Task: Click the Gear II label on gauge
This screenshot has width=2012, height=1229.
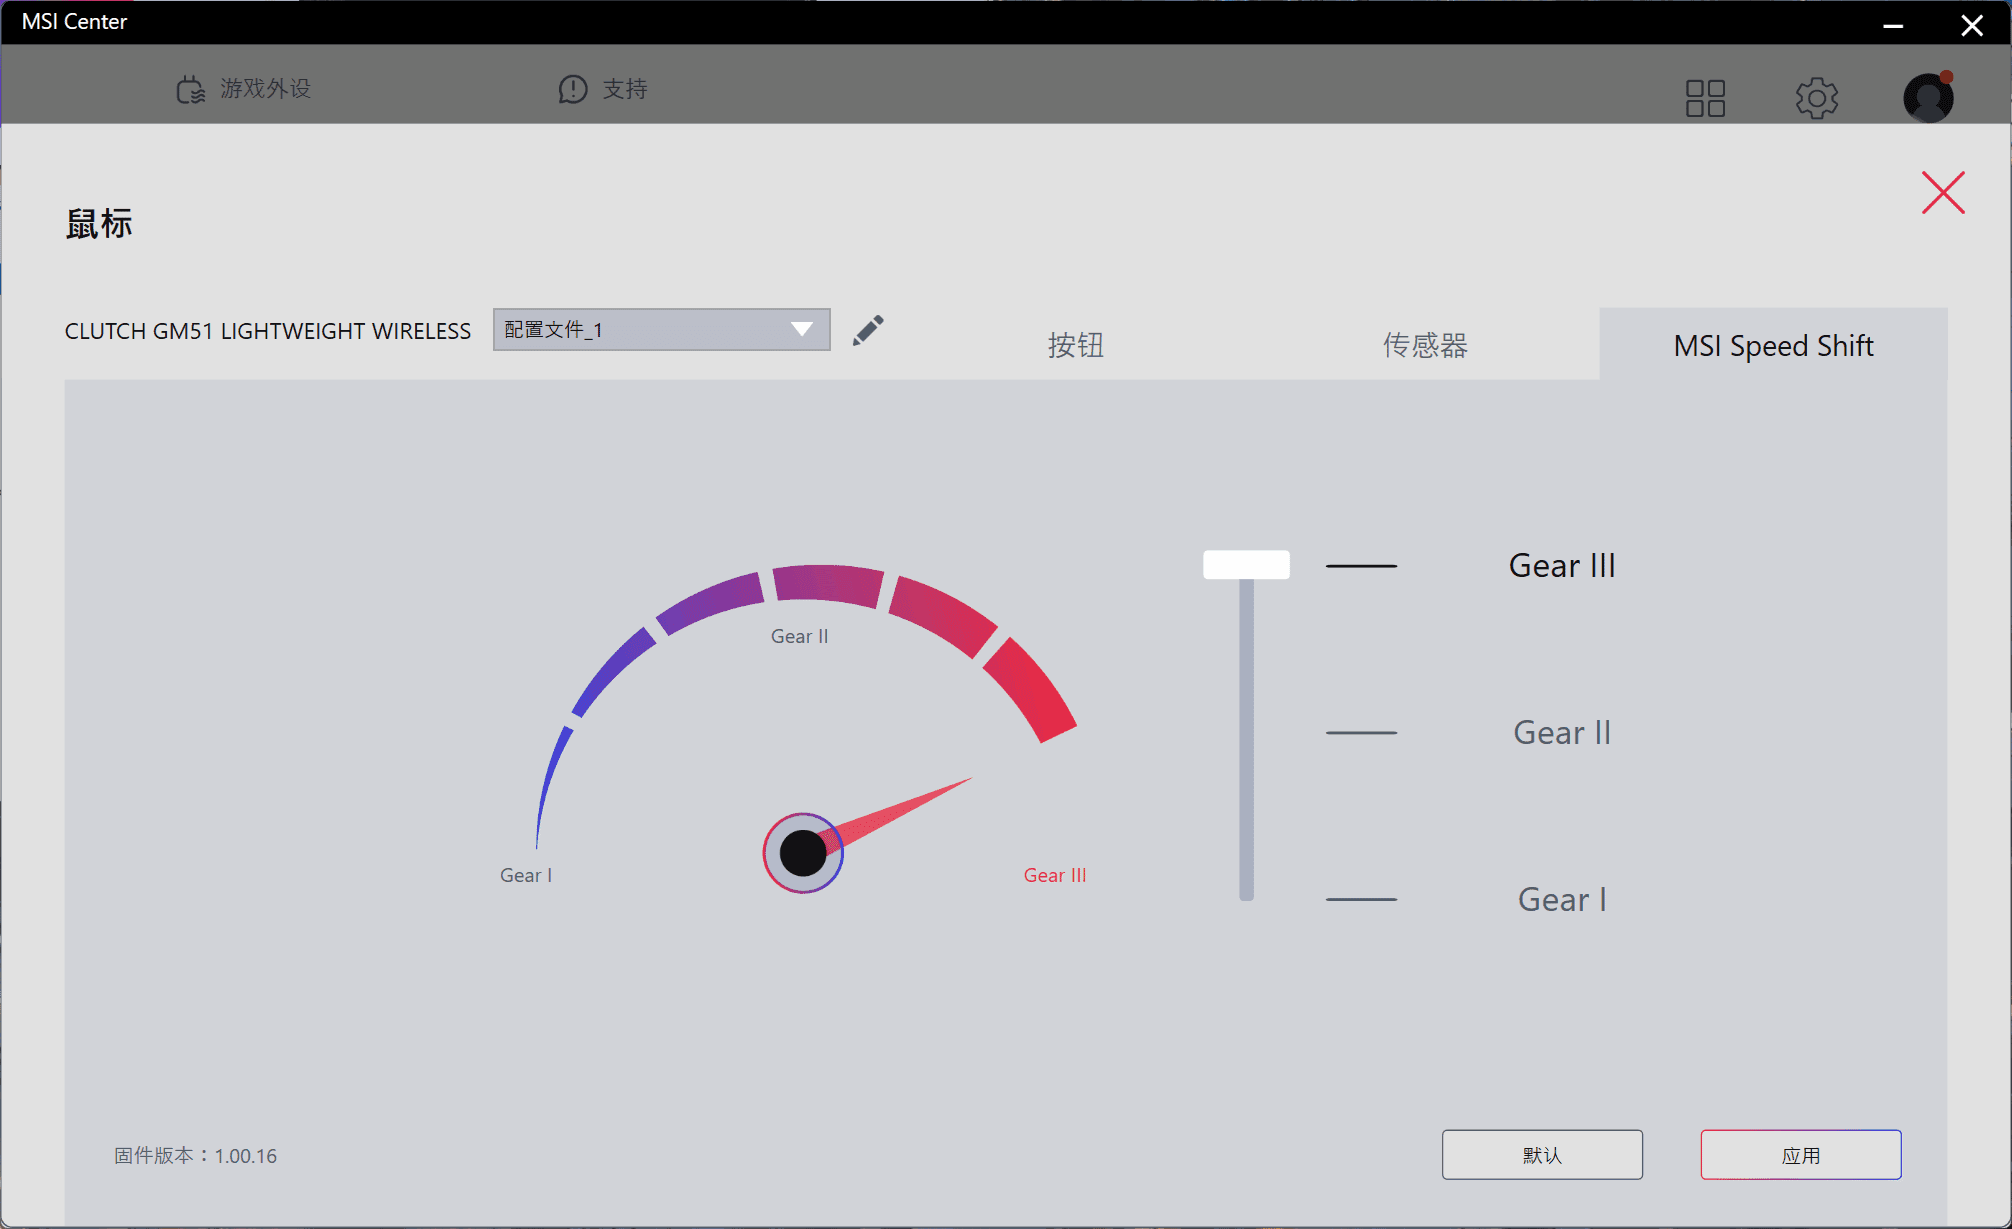Action: (x=799, y=636)
